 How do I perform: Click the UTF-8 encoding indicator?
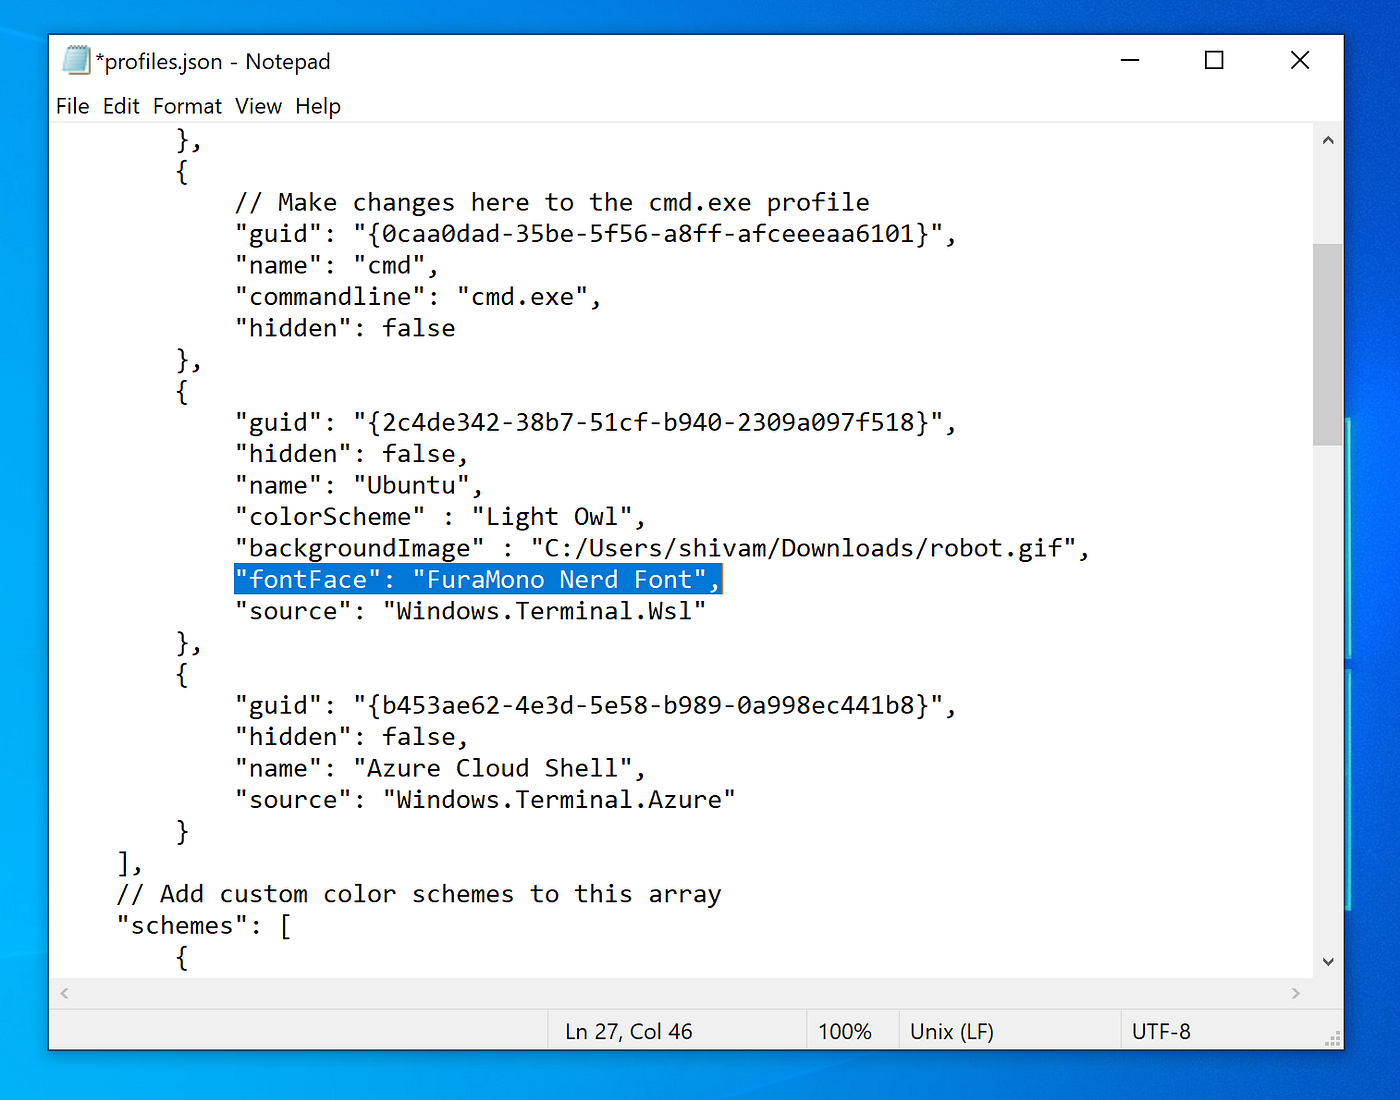[1161, 1030]
